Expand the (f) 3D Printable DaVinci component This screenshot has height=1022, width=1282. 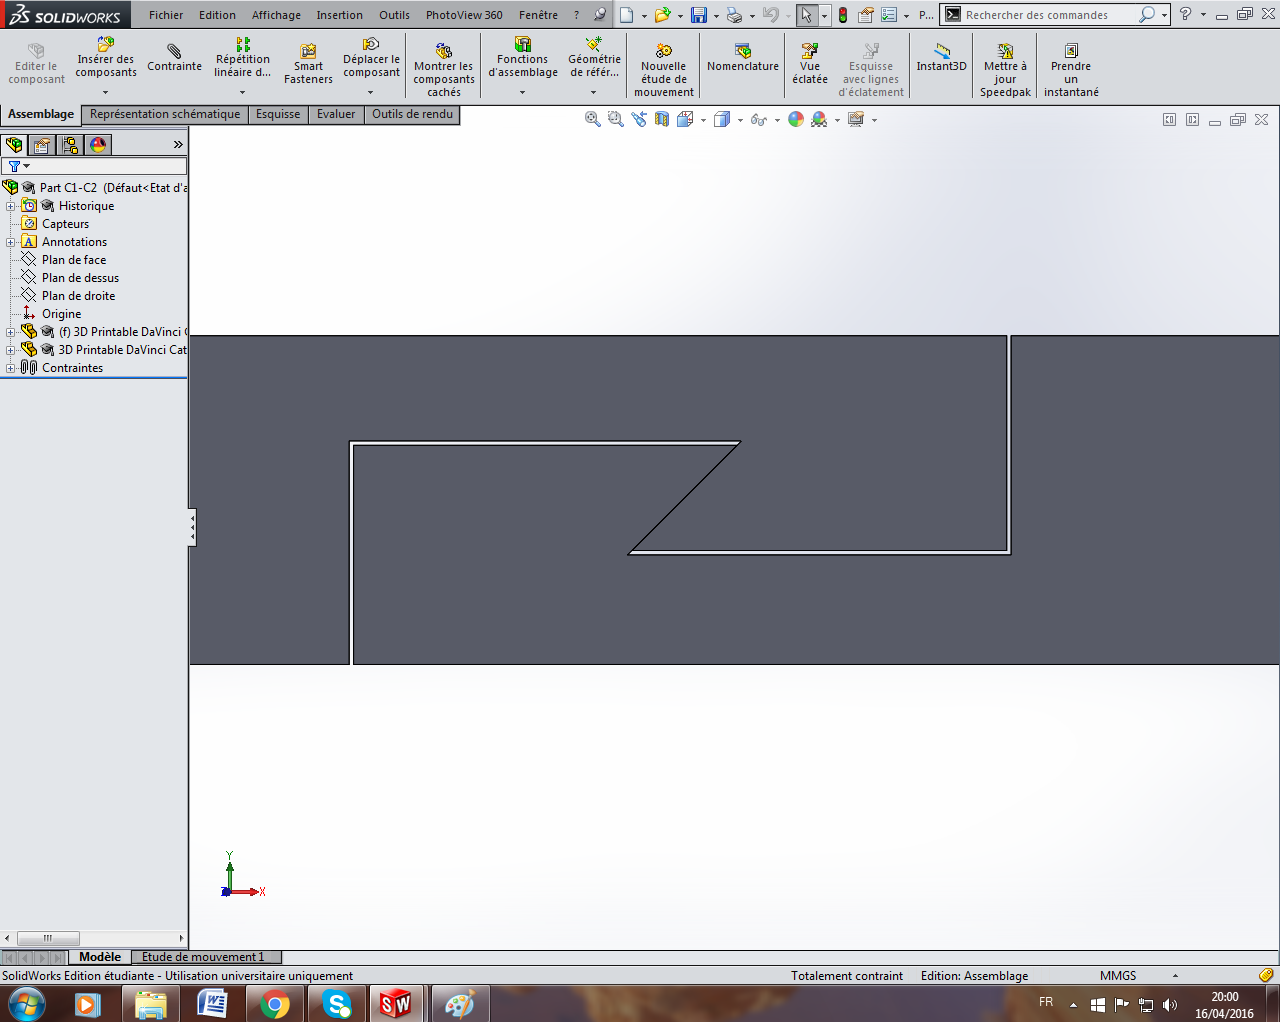[x=11, y=332]
